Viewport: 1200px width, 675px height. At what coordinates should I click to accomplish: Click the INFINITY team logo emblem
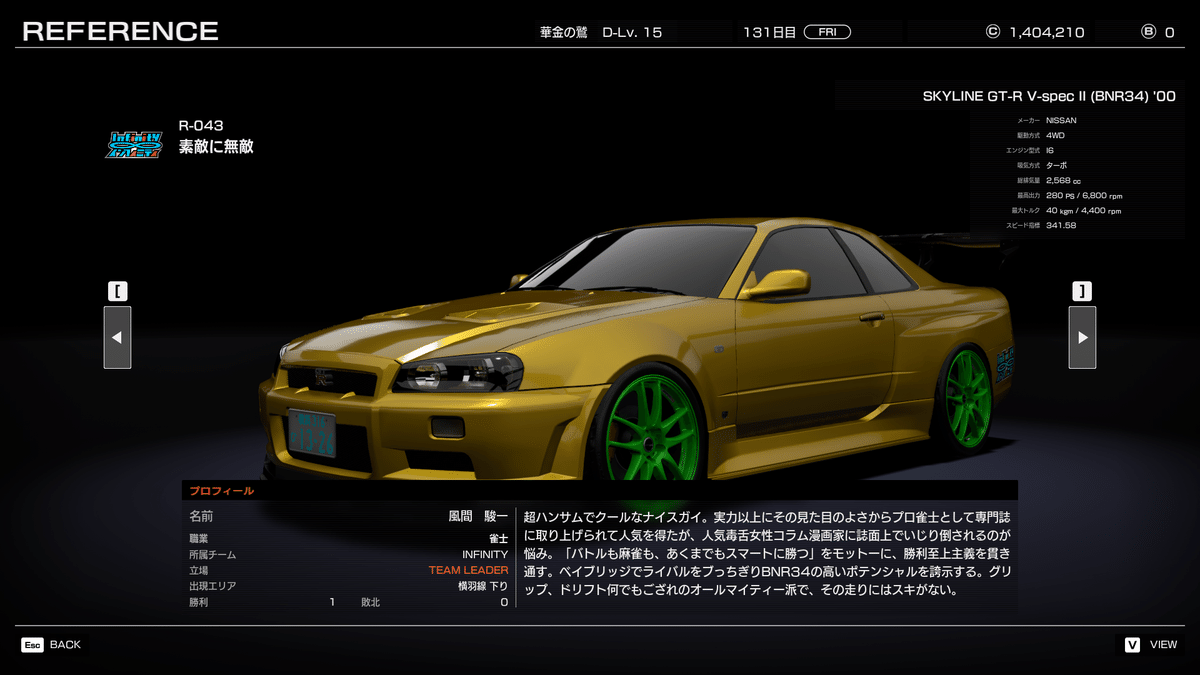coord(134,145)
